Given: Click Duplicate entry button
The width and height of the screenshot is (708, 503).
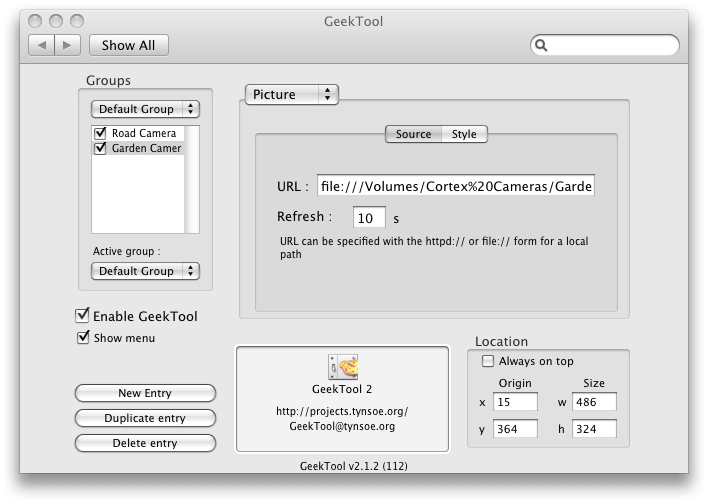Looking at the screenshot, I should [x=145, y=418].
